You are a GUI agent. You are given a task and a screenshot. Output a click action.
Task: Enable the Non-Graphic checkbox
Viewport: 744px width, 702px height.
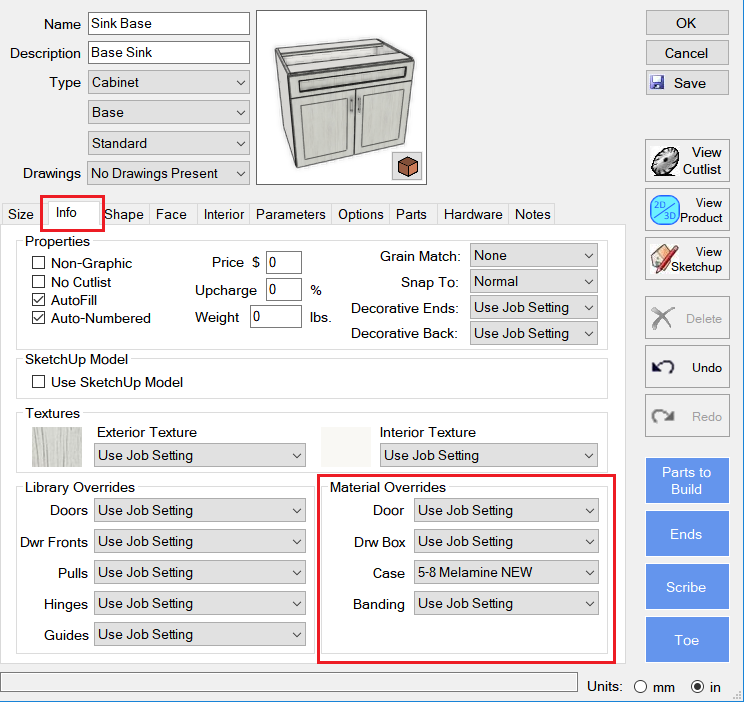coord(39,264)
